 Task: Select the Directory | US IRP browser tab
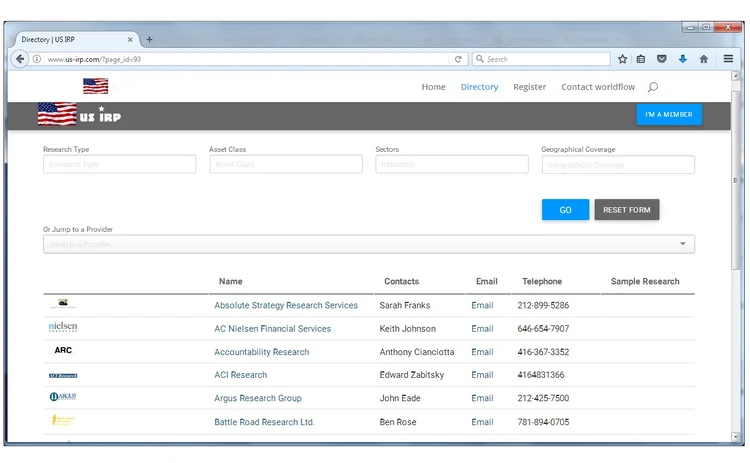(x=74, y=40)
